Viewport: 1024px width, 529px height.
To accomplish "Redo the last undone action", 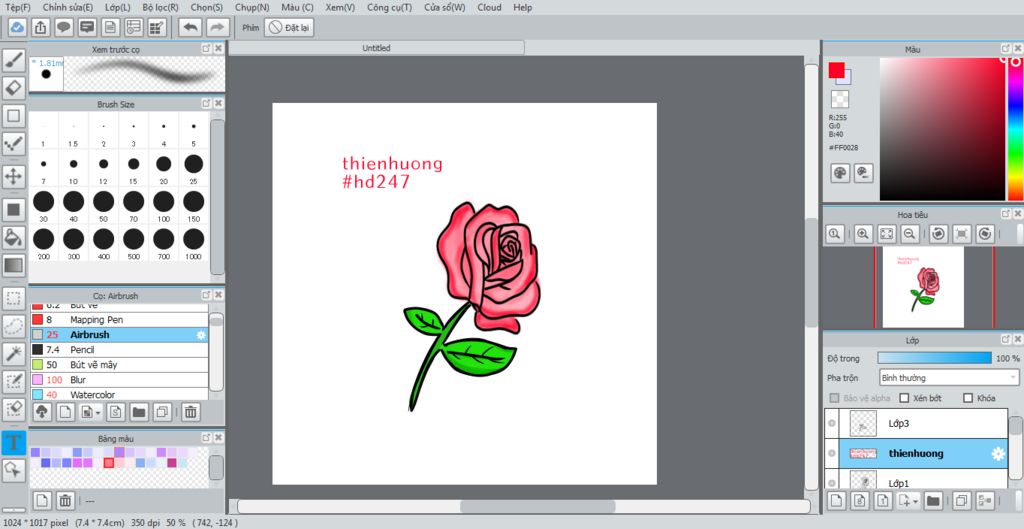I will click(217, 27).
